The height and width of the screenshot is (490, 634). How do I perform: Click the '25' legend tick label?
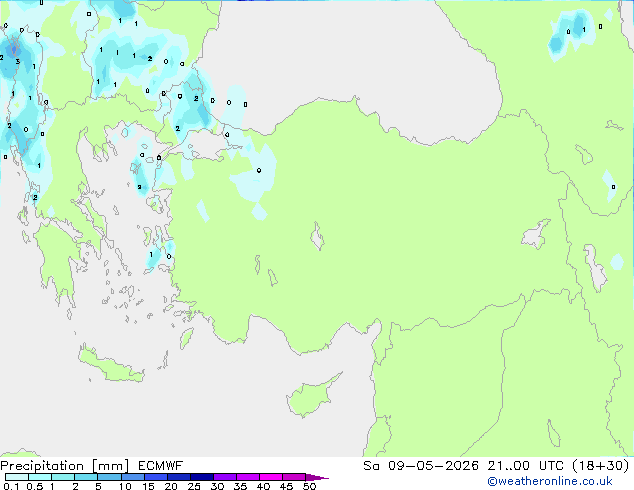[194, 486]
